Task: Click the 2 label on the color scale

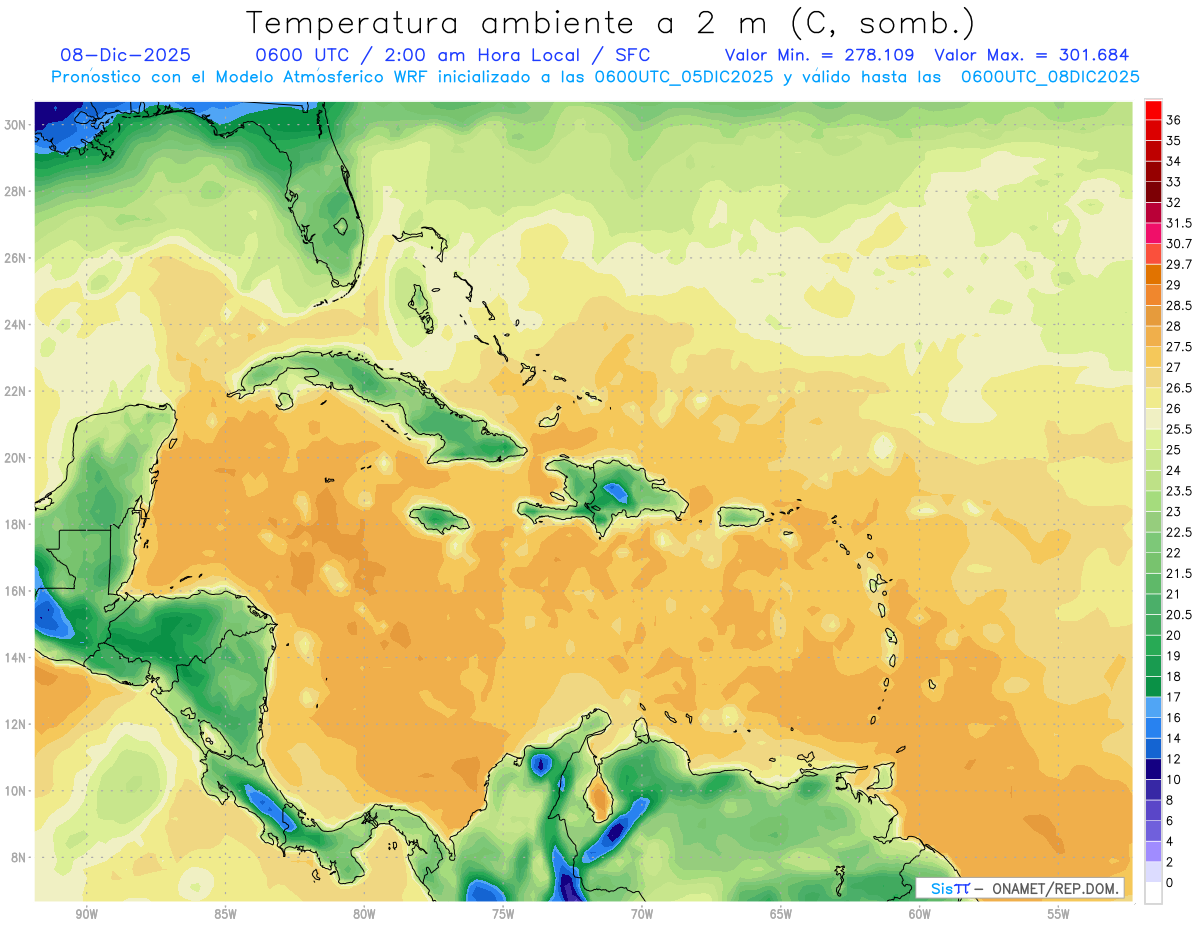Action: pyautogui.click(x=1170, y=862)
